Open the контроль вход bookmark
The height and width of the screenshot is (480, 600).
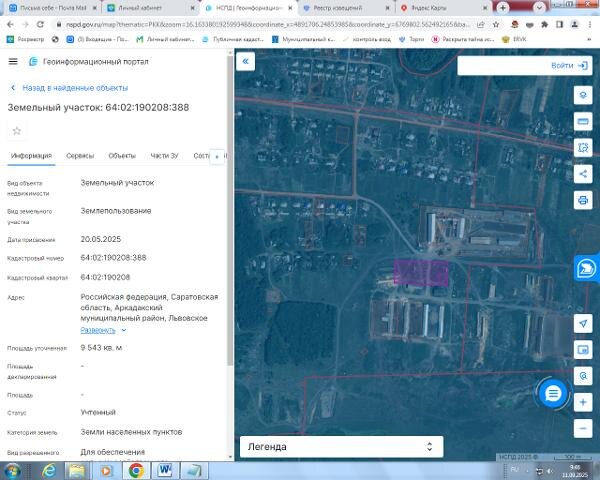pos(367,39)
